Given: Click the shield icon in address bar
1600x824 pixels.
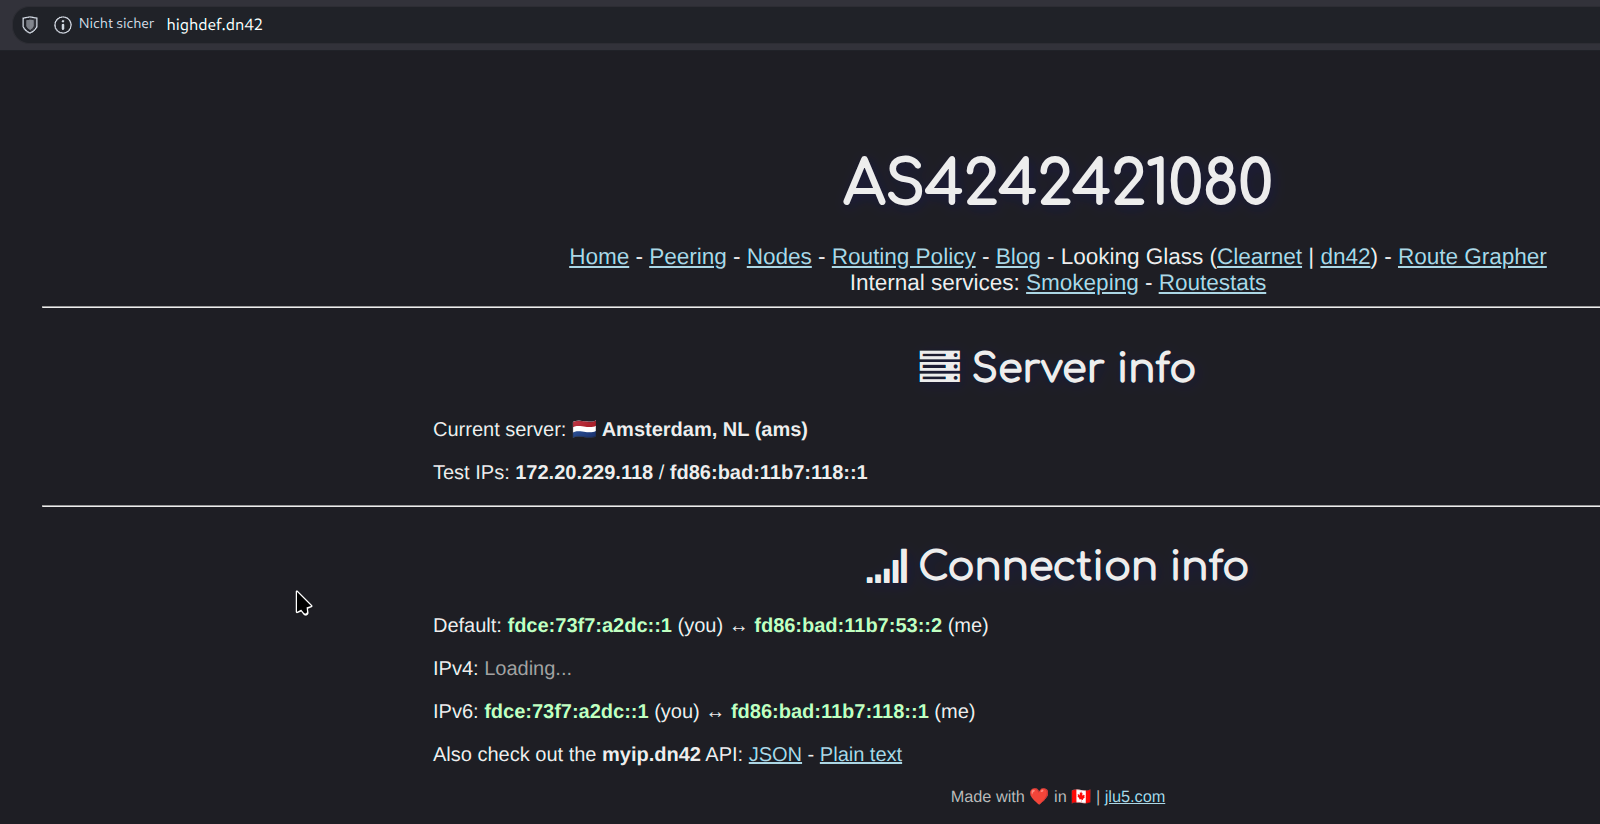Looking at the screenshot, I should [x=30, y=25].
